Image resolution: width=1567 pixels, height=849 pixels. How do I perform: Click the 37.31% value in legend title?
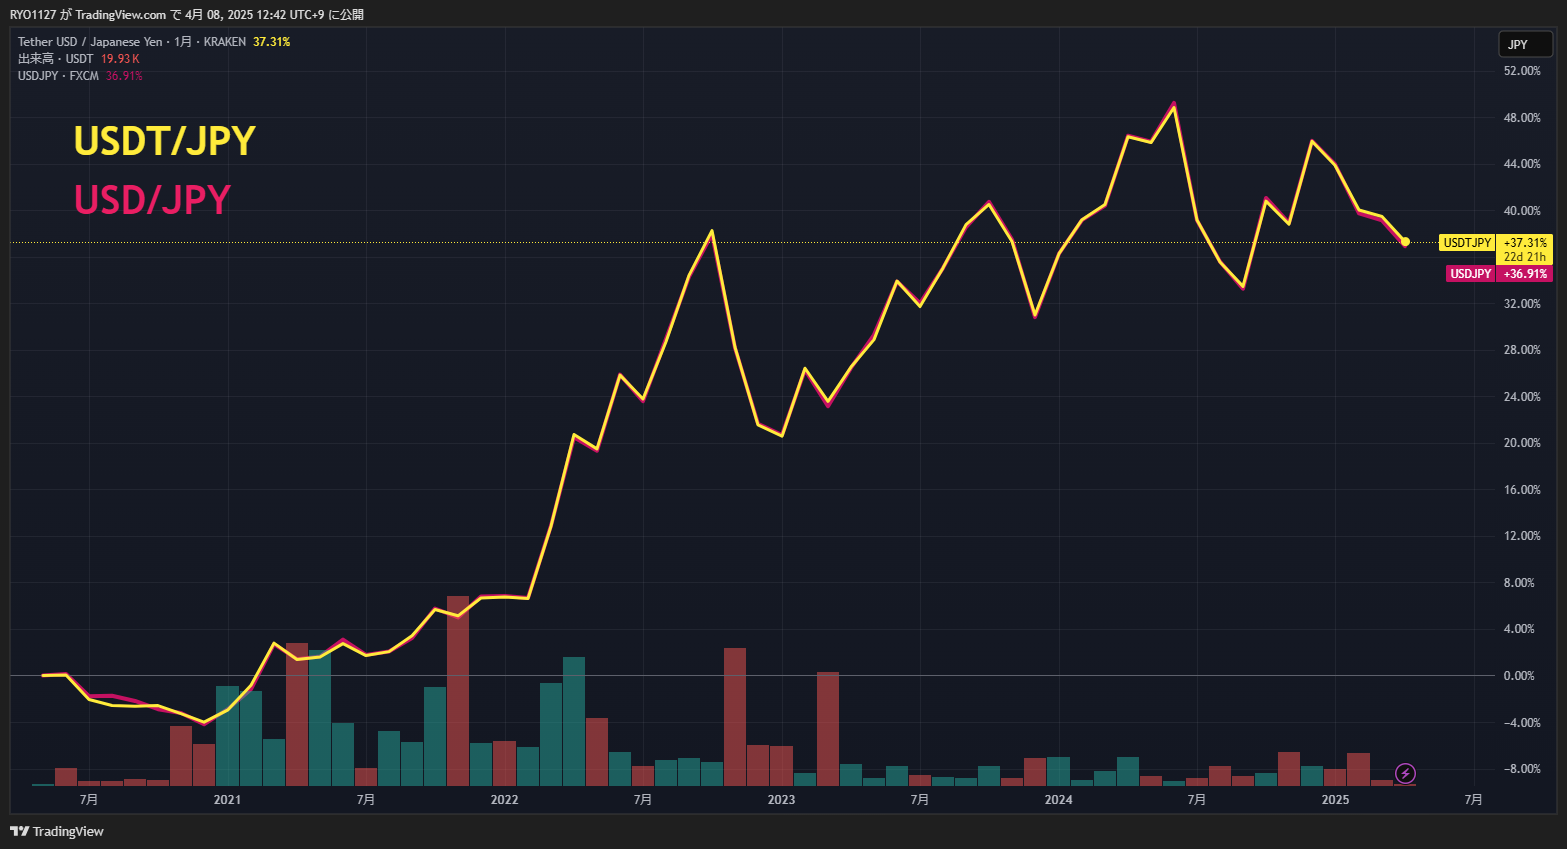271,42
